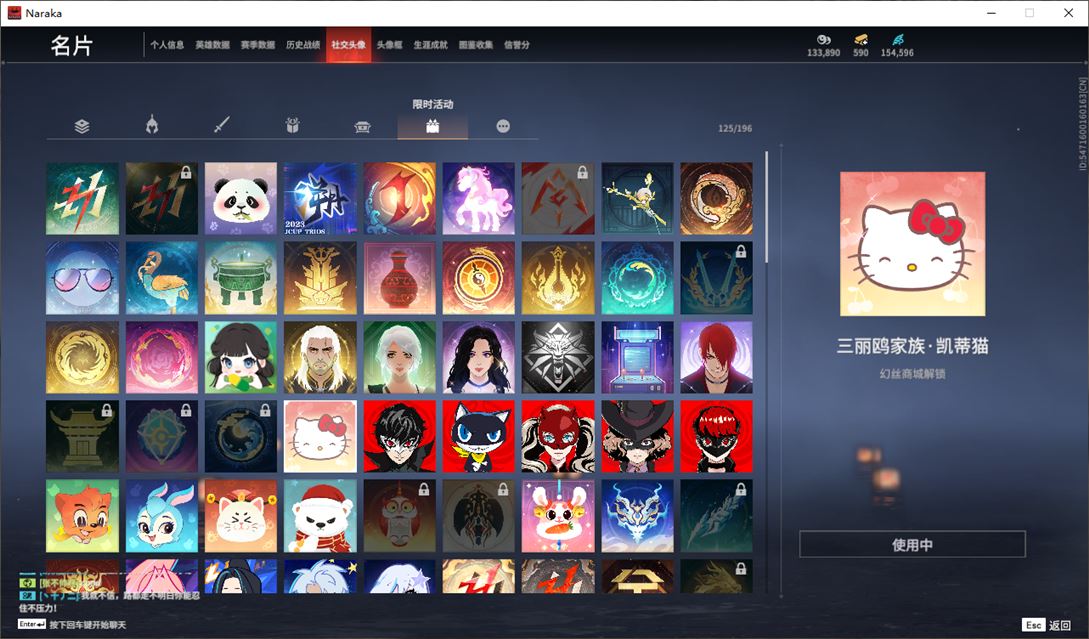Pick the orange fox avatar
The height and width of the screenshot is (639, 1089).
point(83,515)
